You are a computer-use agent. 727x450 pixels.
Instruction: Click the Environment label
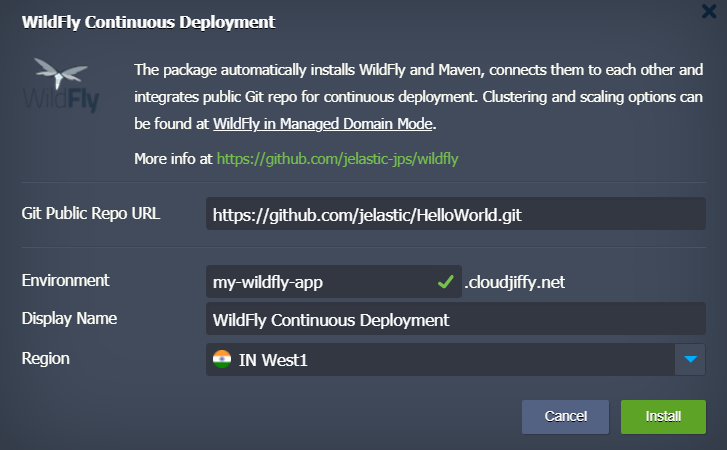point(65,281)
